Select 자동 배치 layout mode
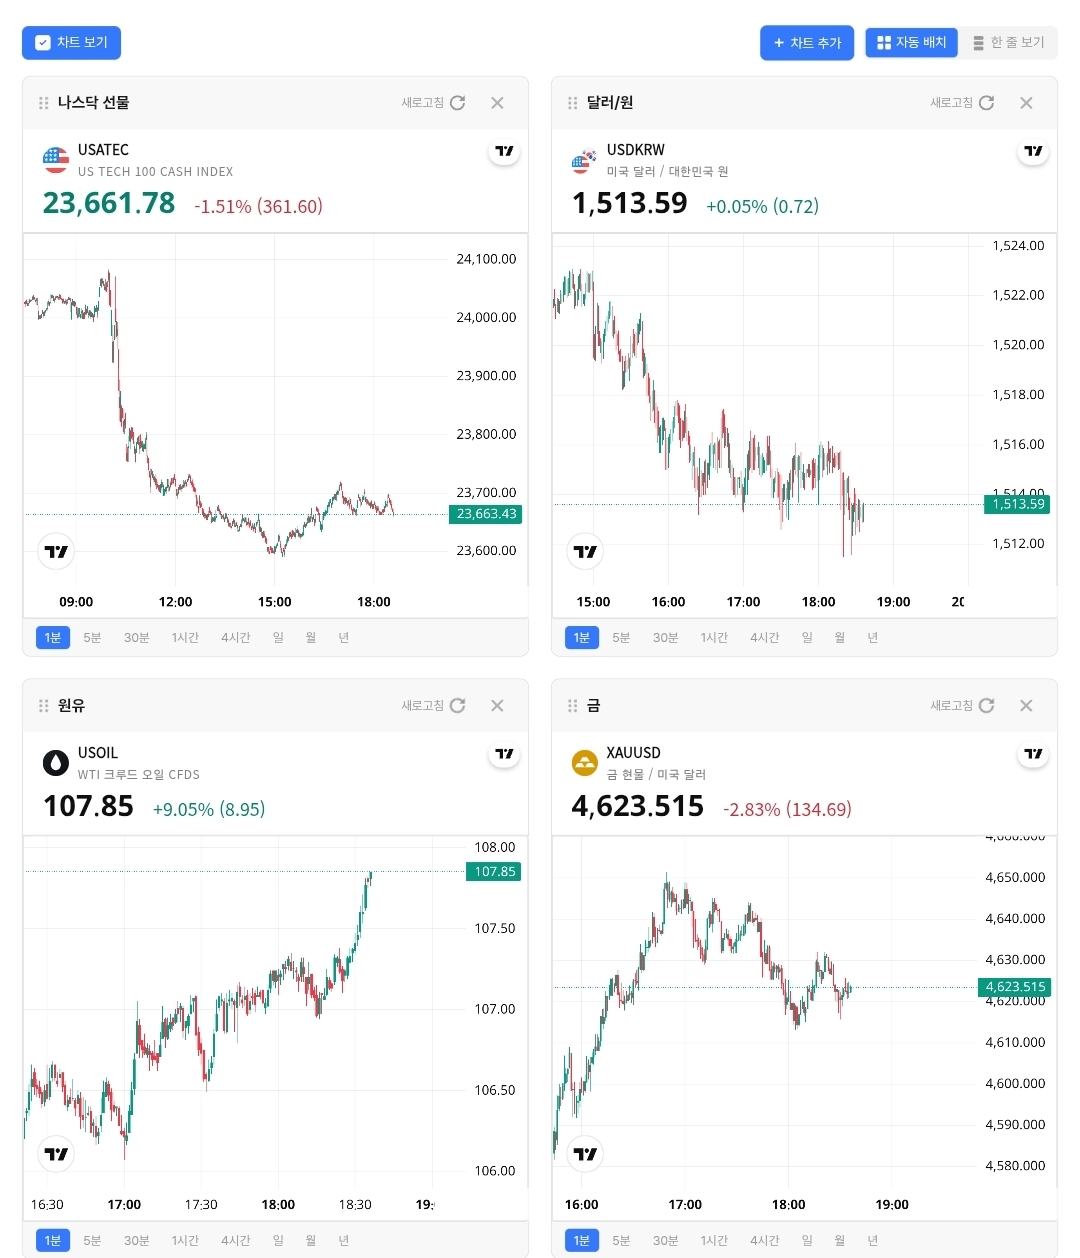The width and height of the screenshot is (1080, 1258). (x=911, y=43)
